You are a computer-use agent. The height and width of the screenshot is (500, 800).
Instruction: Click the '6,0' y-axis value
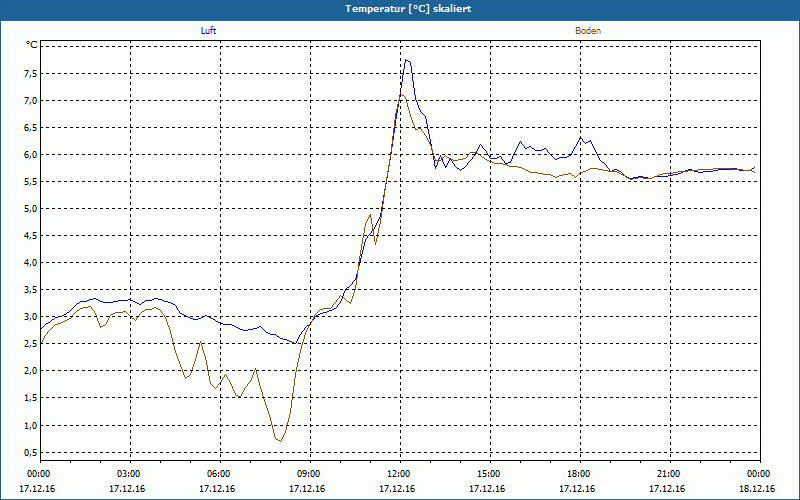pos(30,155)
